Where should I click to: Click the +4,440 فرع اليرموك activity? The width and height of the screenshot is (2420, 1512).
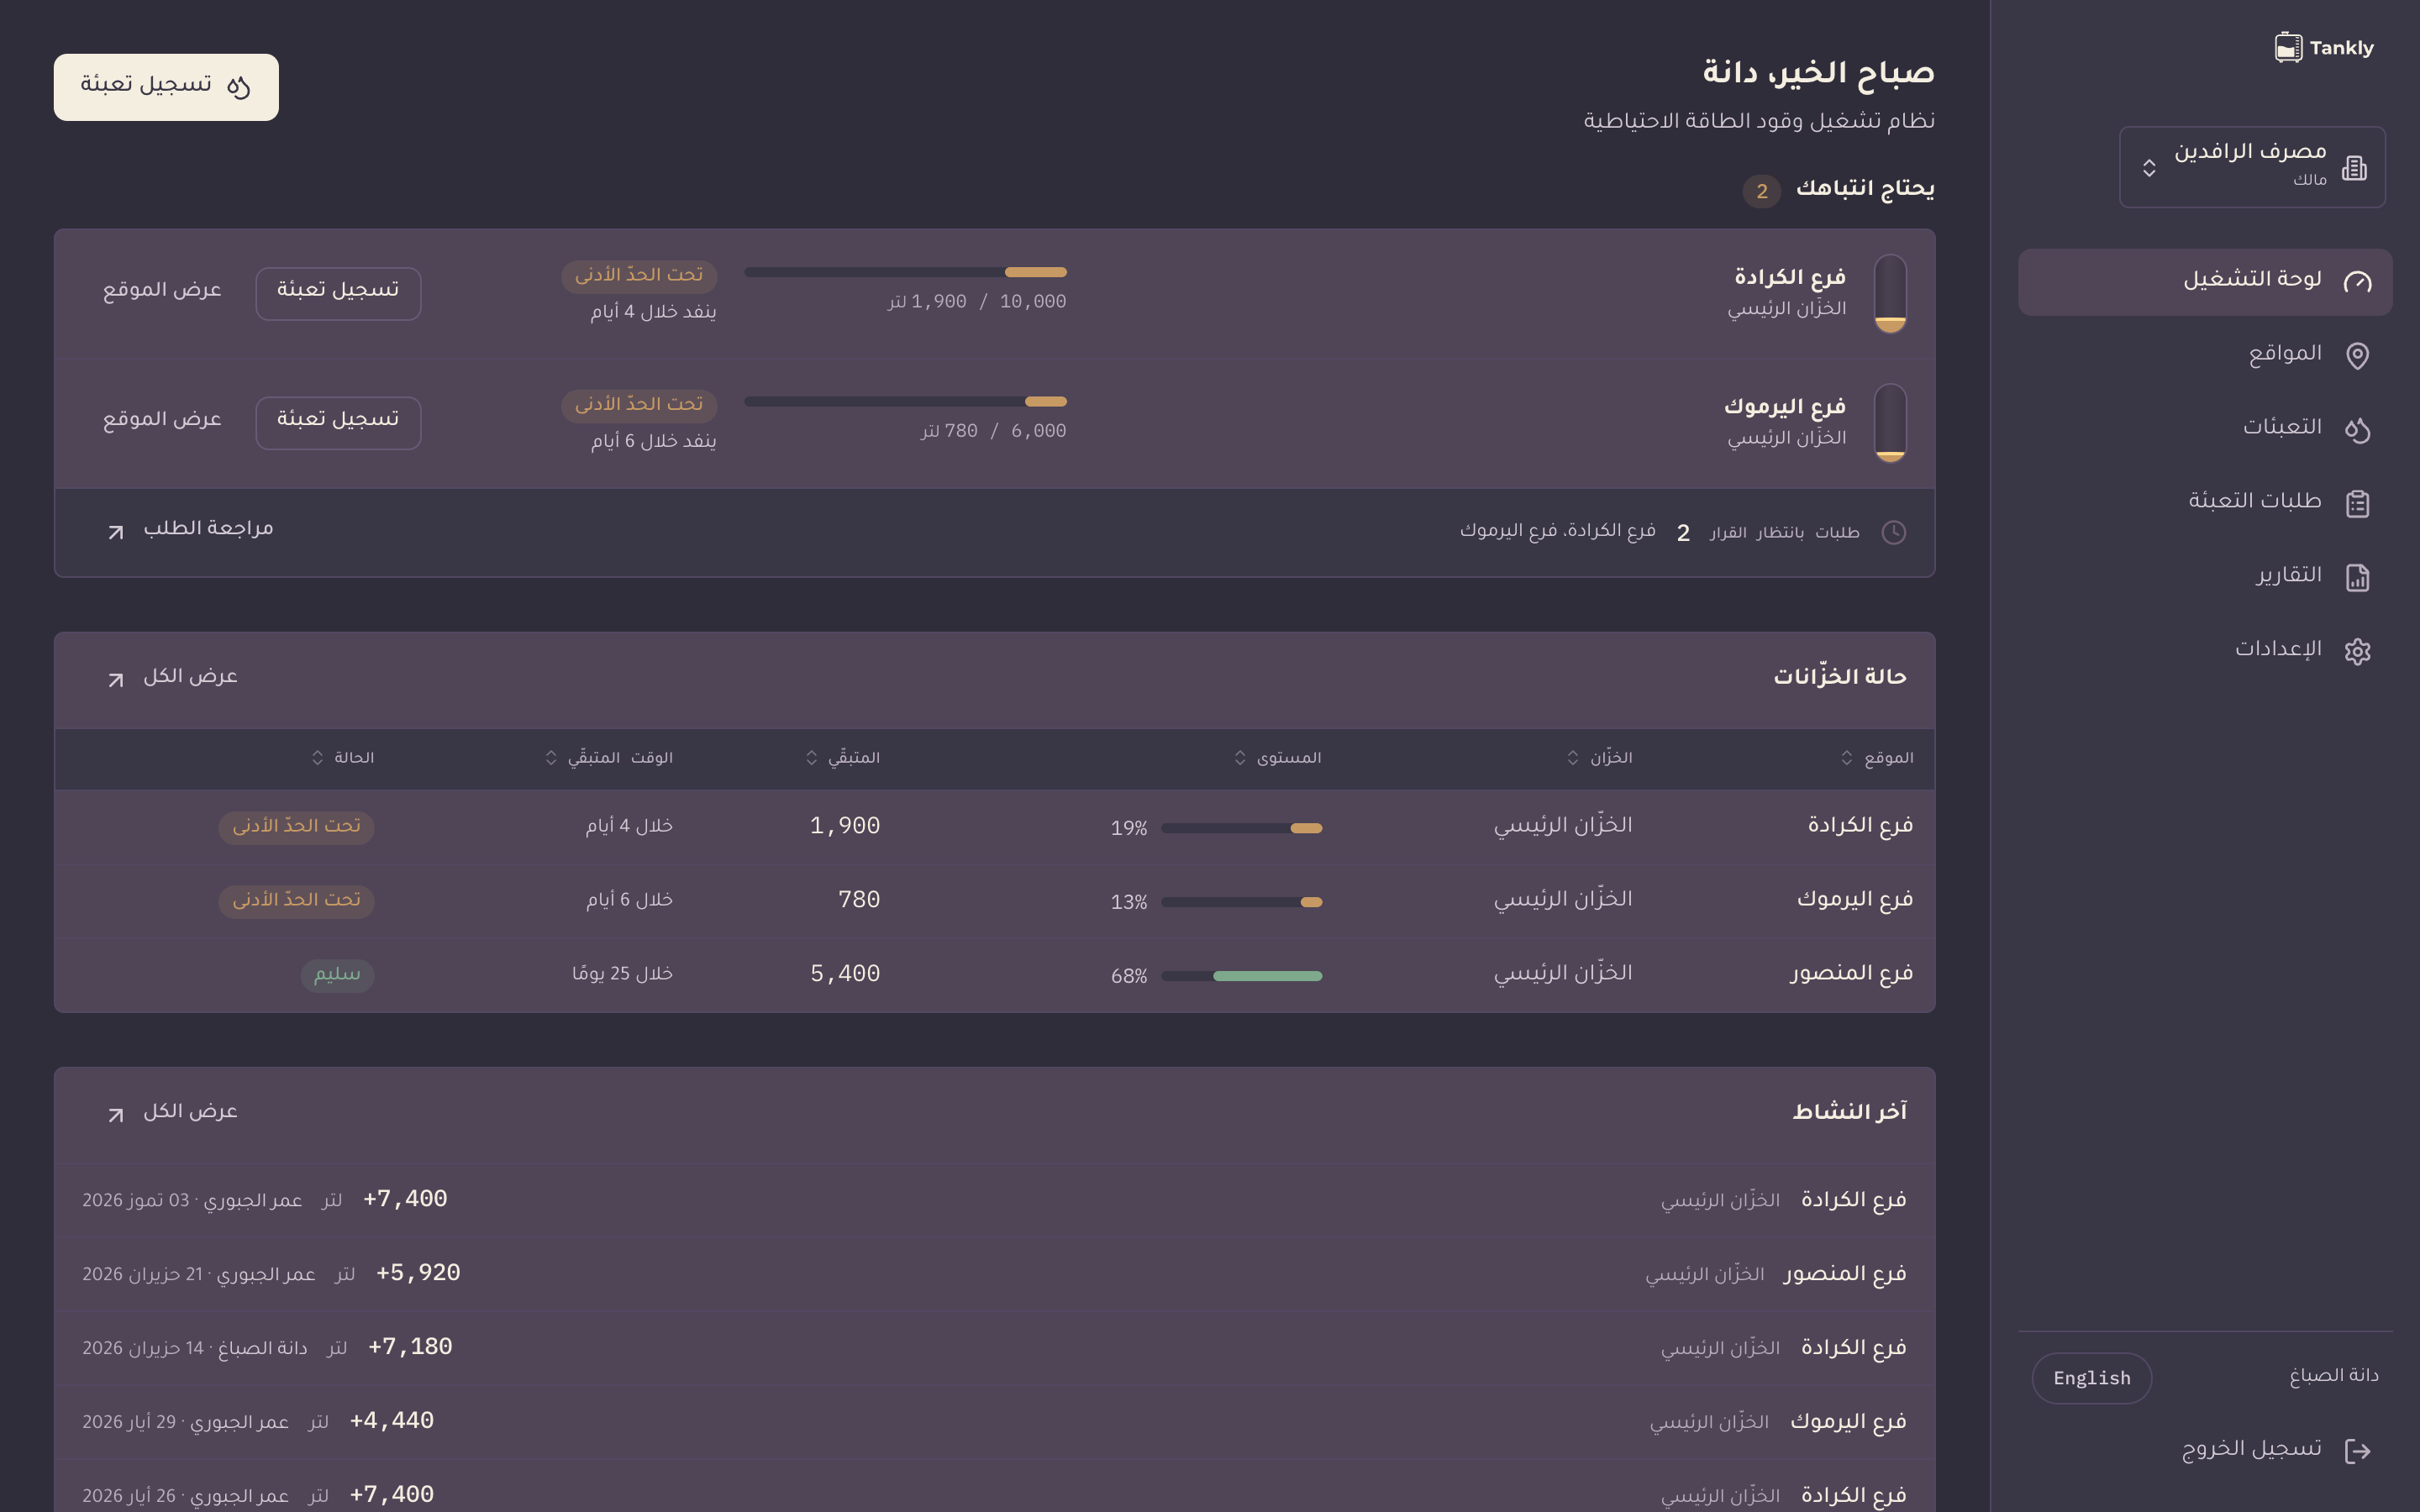pos(995,1422)
